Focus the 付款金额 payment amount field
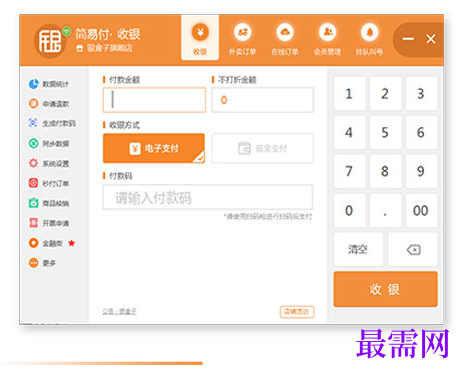The image size is (468, 375). point(154,100)
